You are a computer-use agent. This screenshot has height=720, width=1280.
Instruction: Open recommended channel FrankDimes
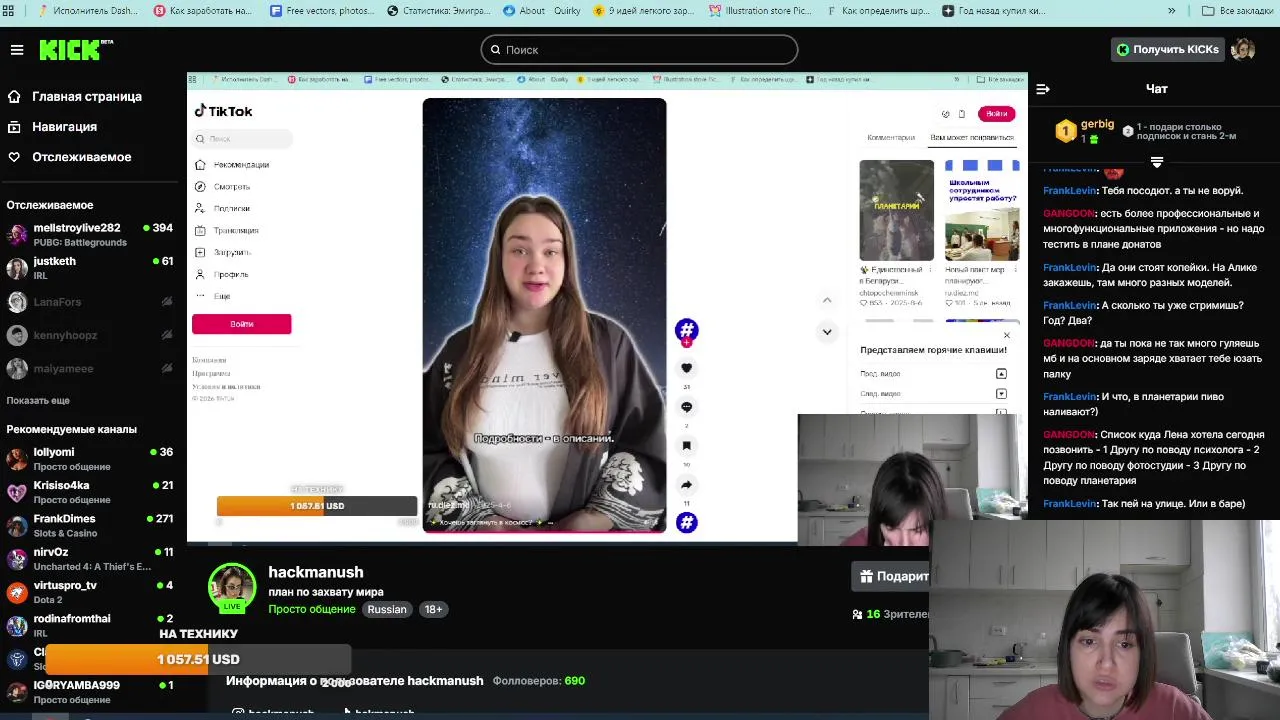click(x=91, y=525)
